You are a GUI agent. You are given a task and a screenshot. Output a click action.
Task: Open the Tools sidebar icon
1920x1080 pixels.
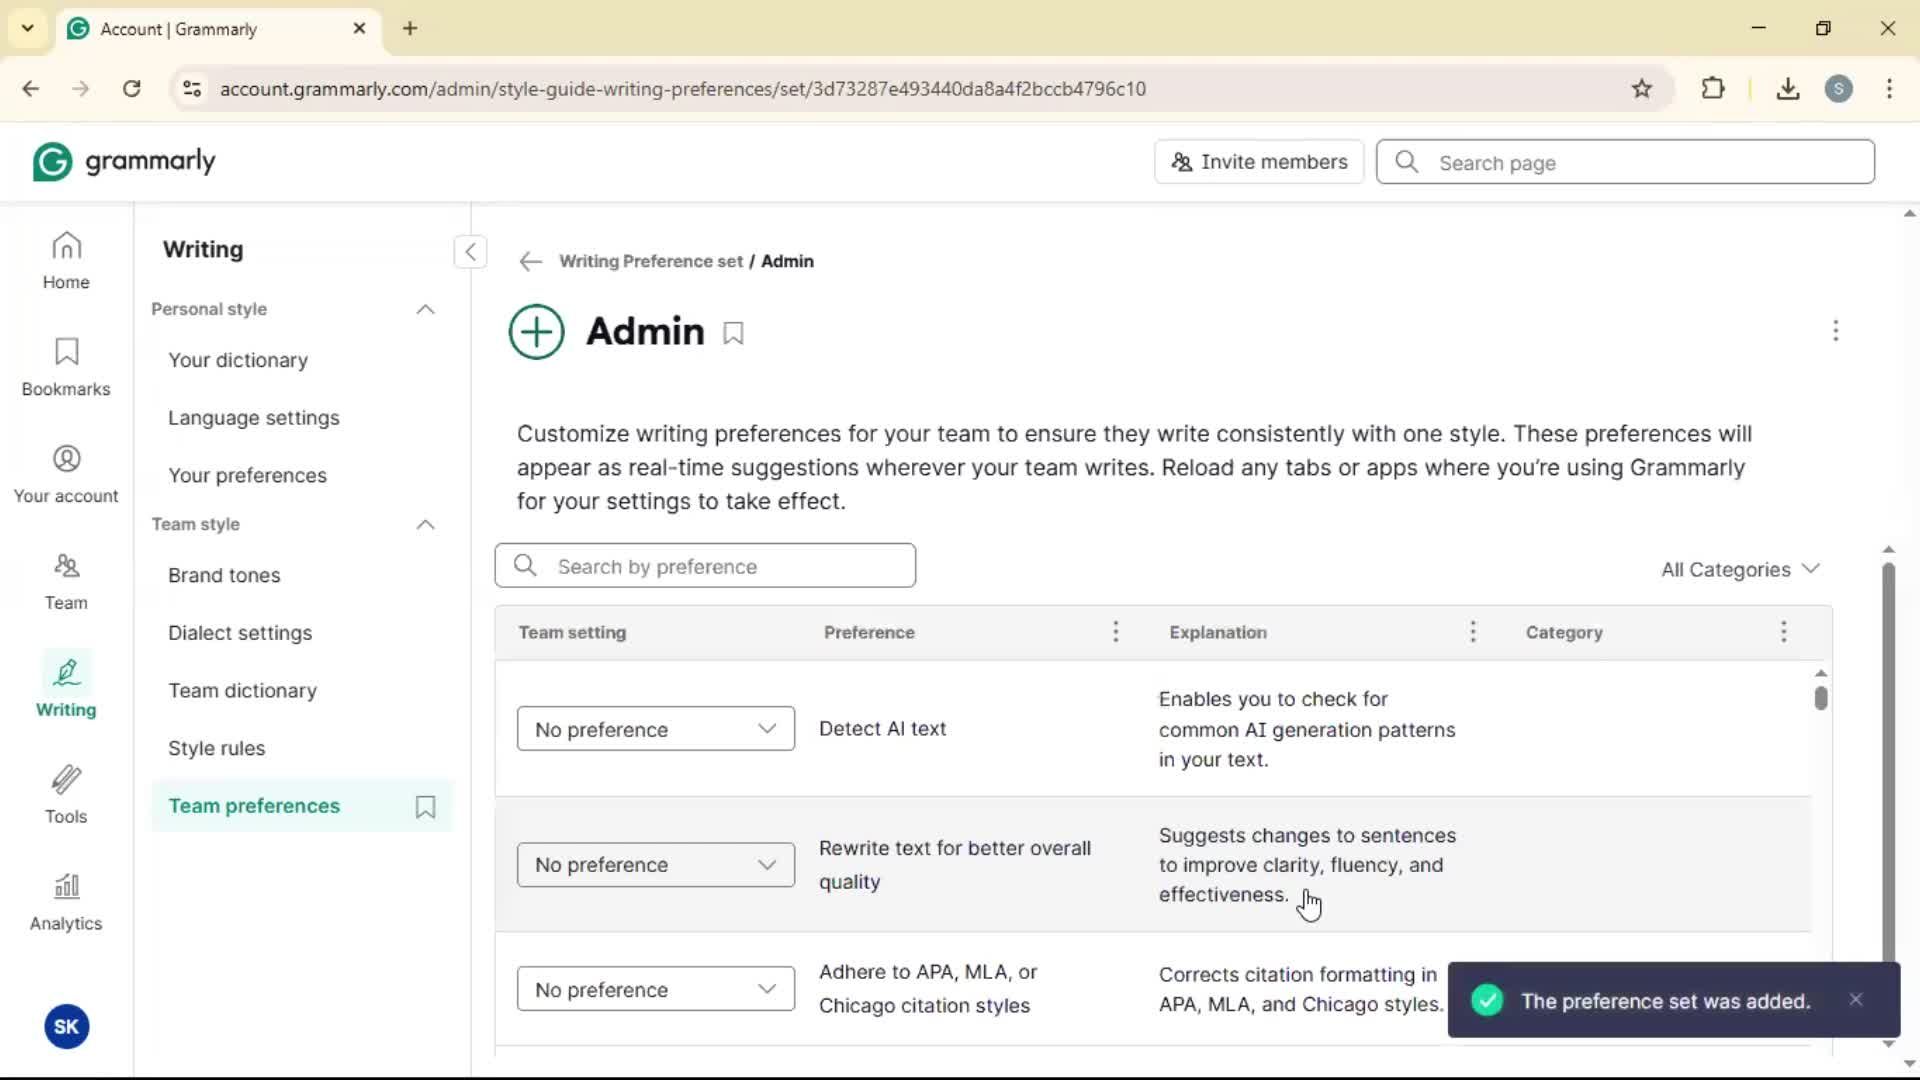pos(66,795)
